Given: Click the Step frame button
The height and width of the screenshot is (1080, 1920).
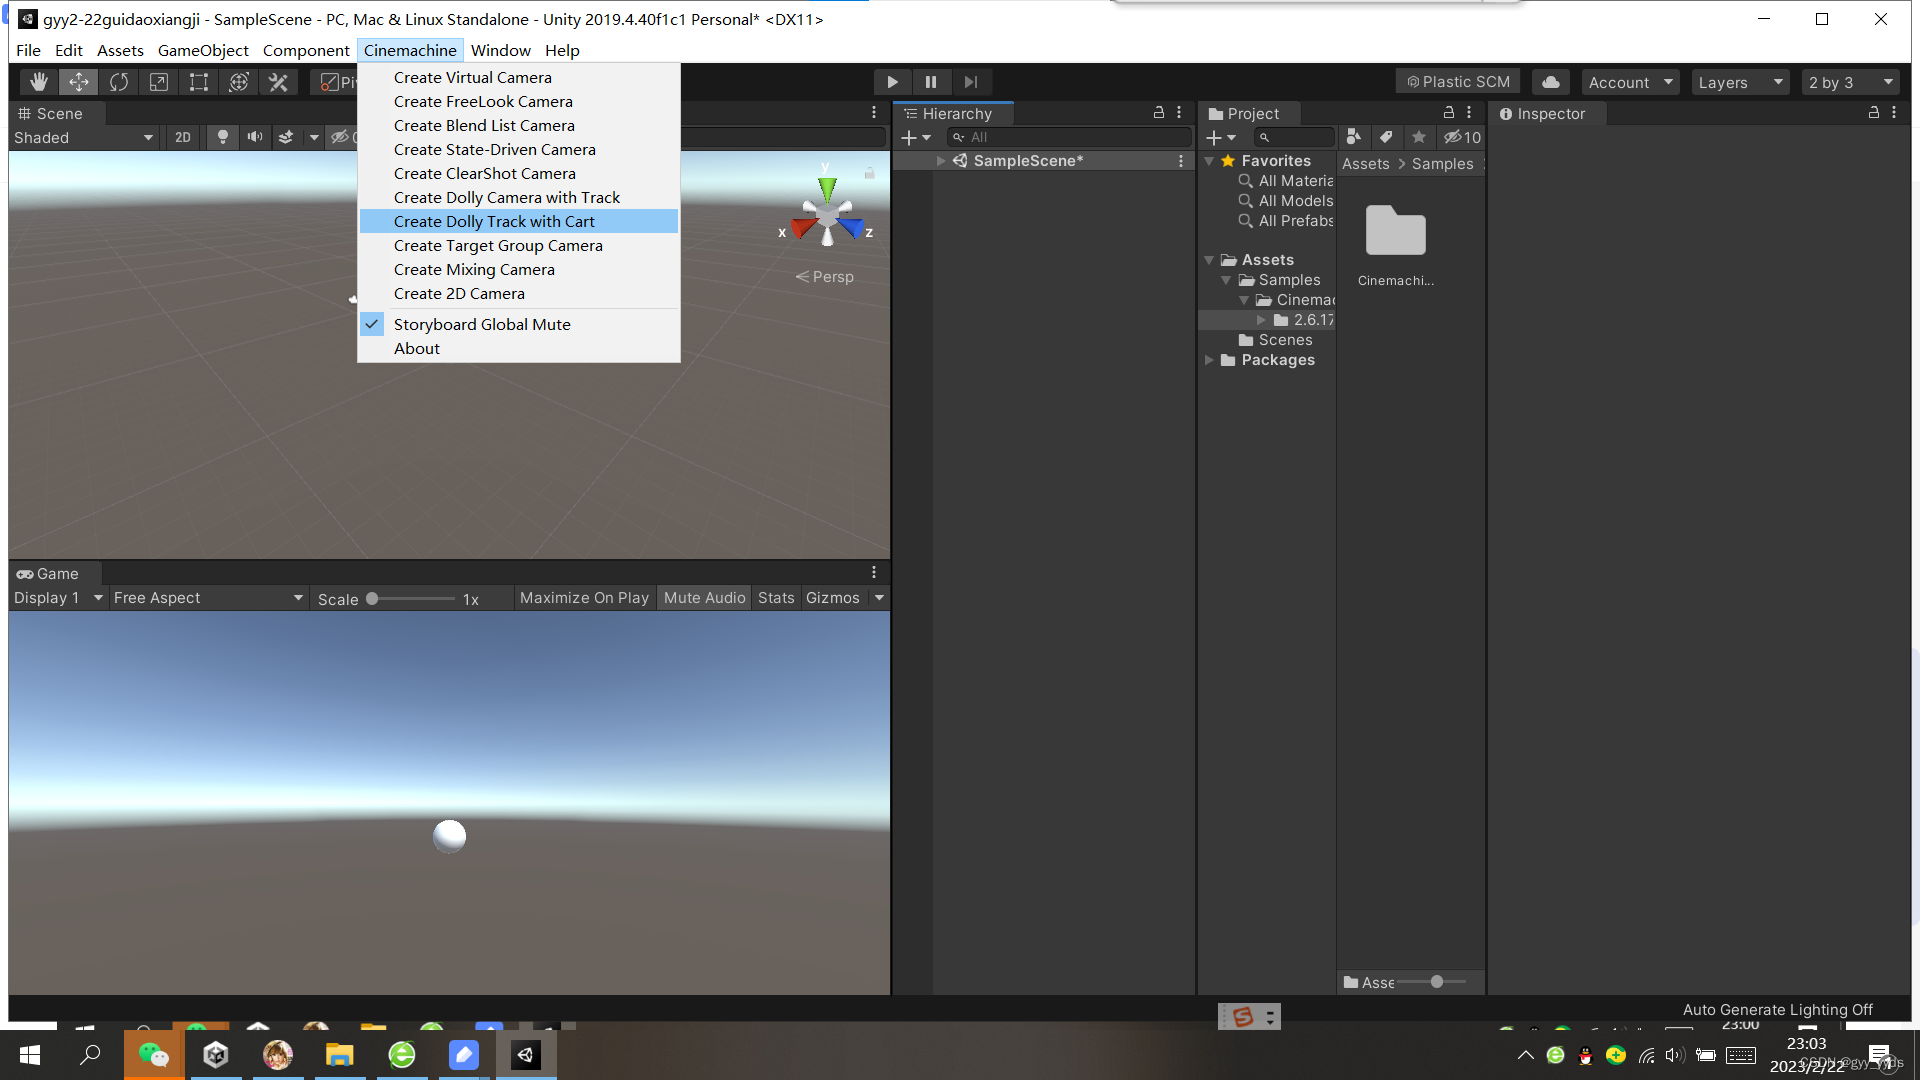Looking at the screenshot, I should [x=970, y=82].
